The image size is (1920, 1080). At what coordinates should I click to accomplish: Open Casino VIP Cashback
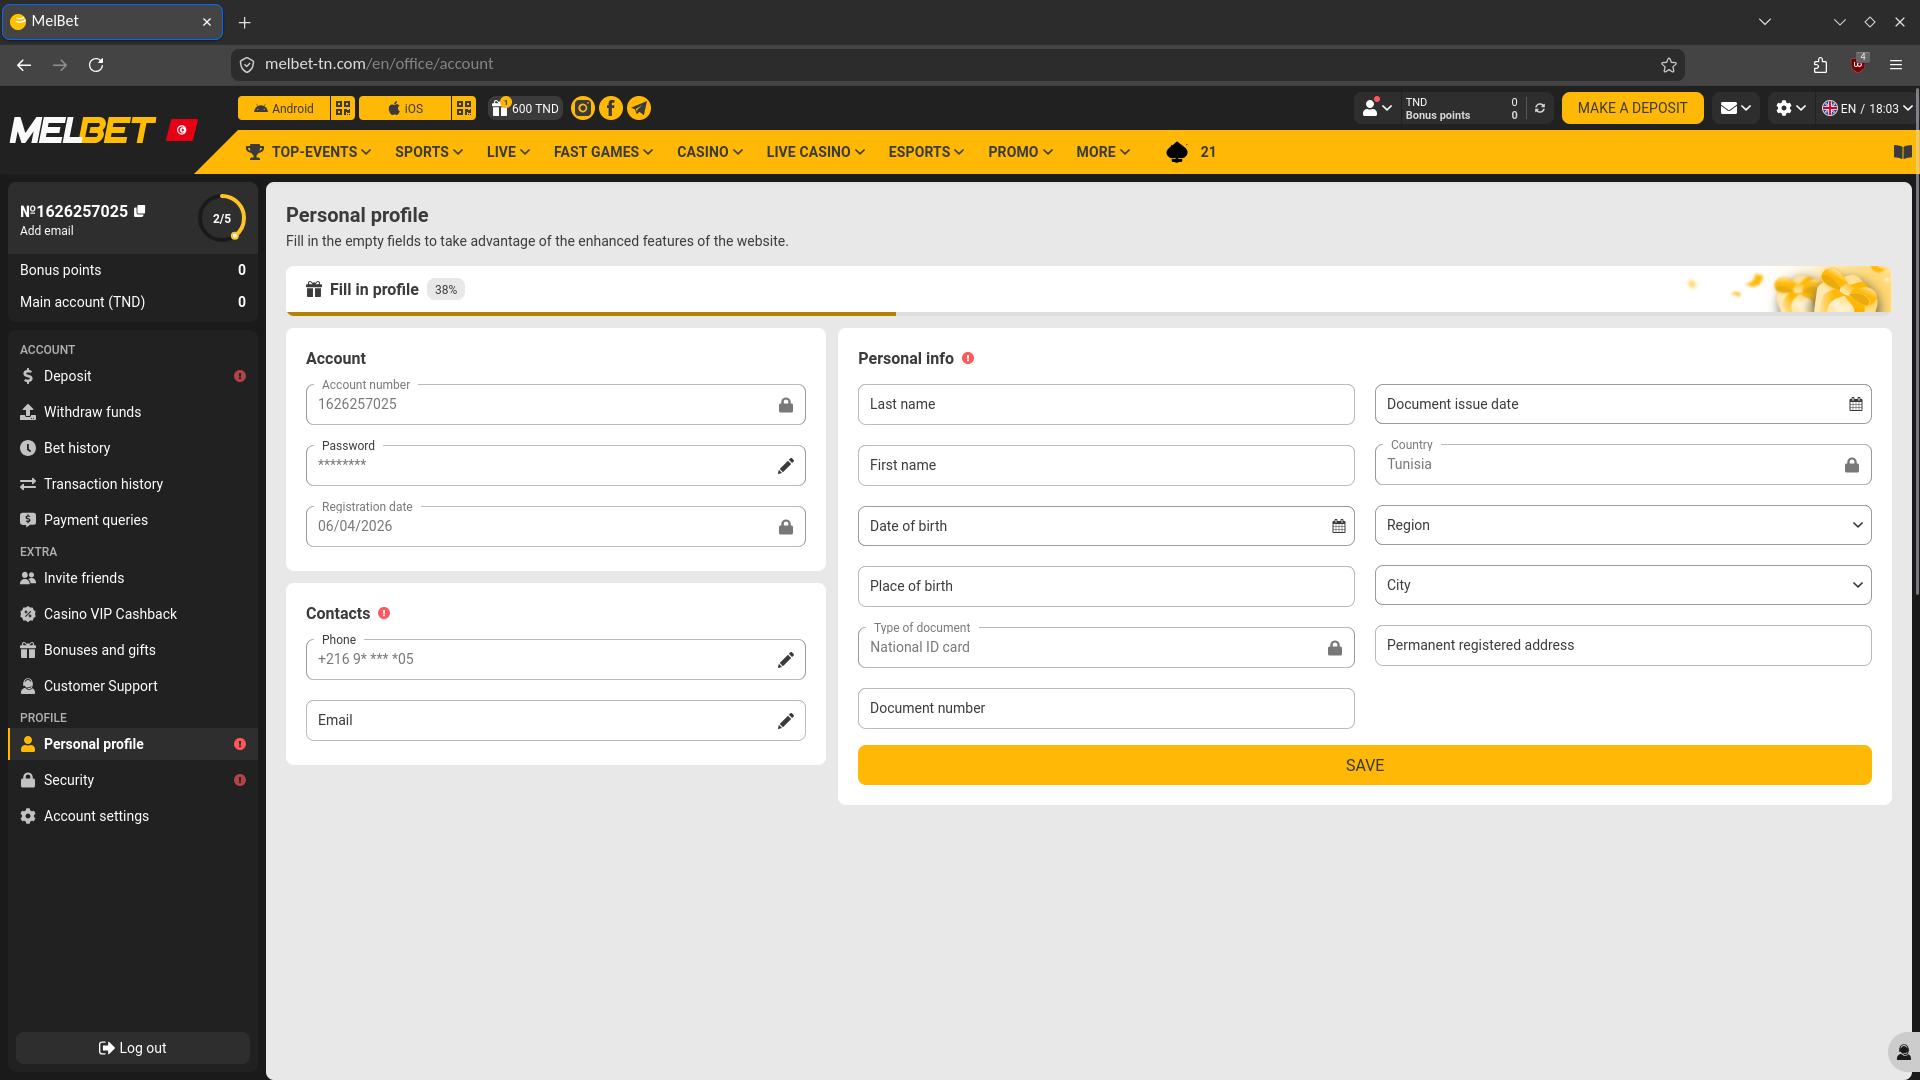(x=133, y=614)
